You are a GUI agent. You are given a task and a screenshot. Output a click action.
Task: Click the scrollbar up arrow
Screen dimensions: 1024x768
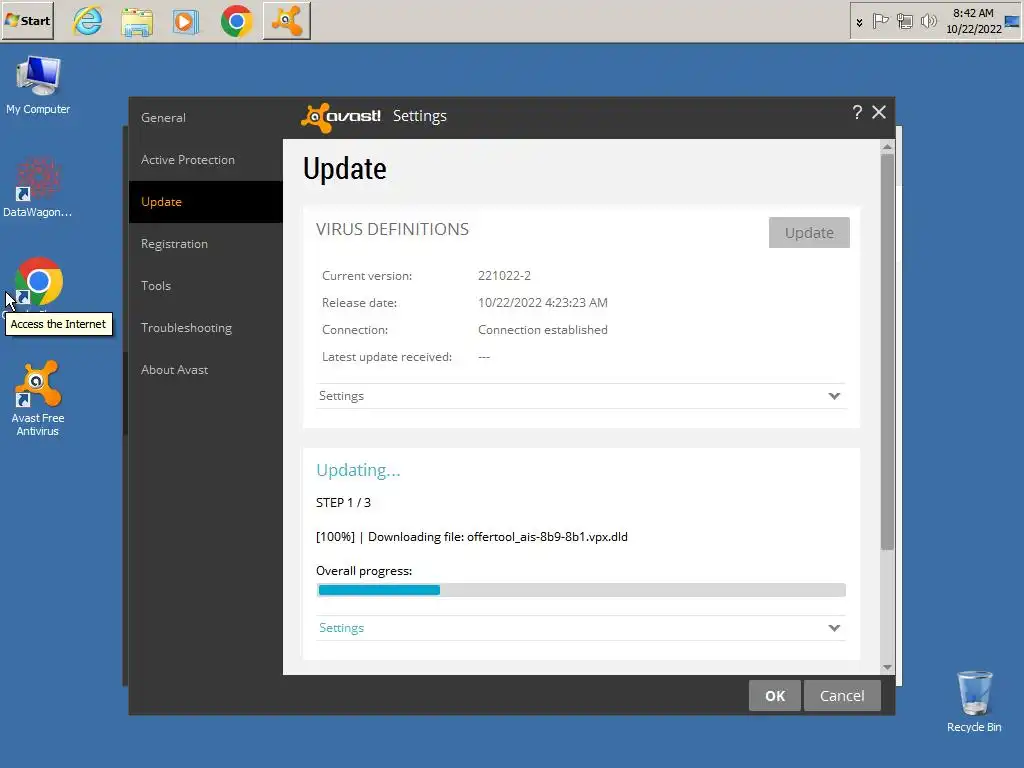click(887, 147)
